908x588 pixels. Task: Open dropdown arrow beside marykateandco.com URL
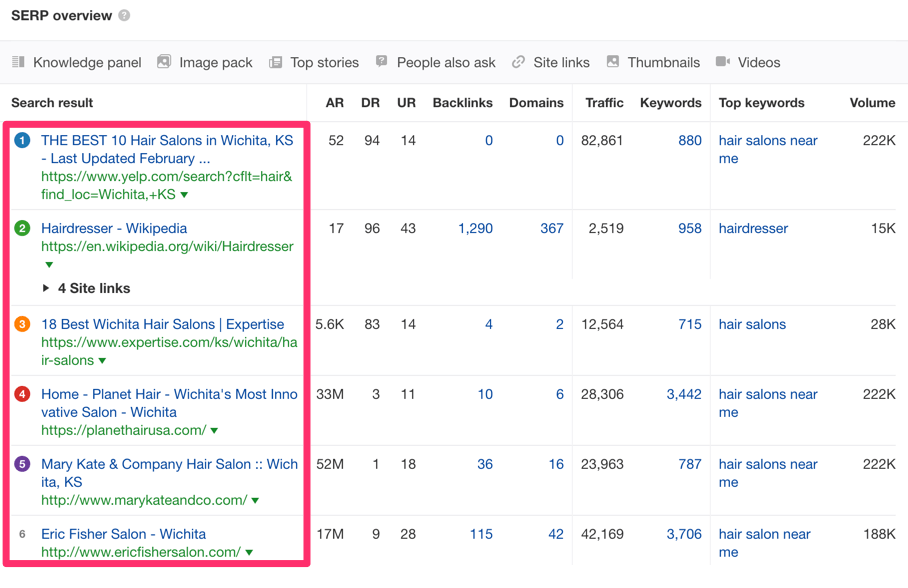pos(255,501)
